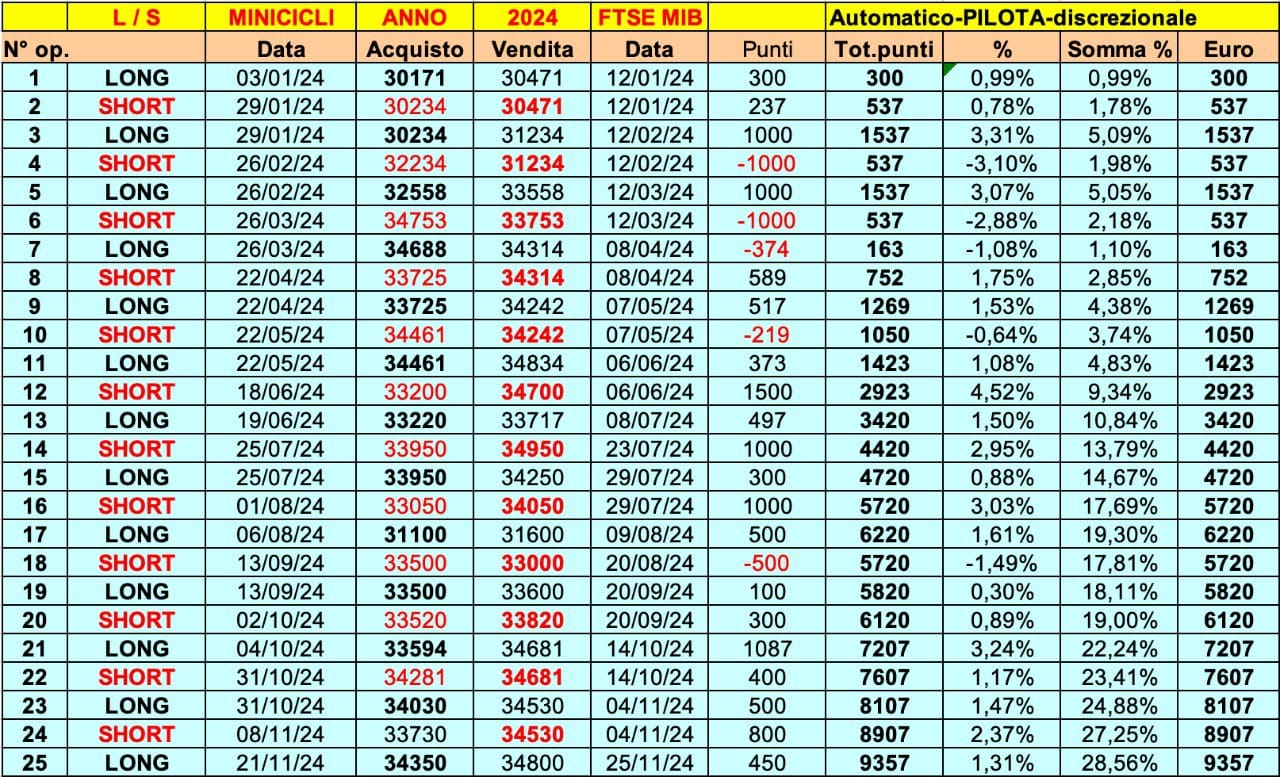Click the Acquisto value 33594
Image resolution: width=1280 pixels, height=777 pixels.
tap(415, 648)
